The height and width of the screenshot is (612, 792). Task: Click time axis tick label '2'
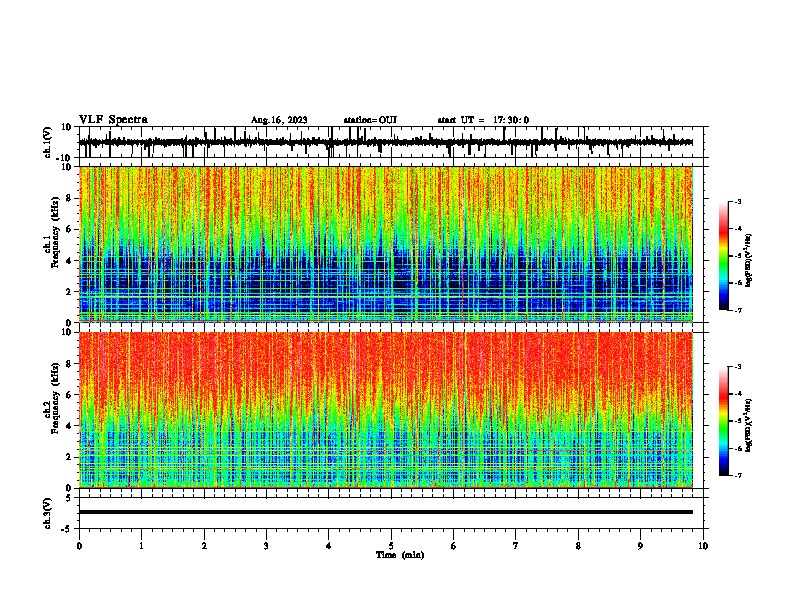[x=204, y=546]
